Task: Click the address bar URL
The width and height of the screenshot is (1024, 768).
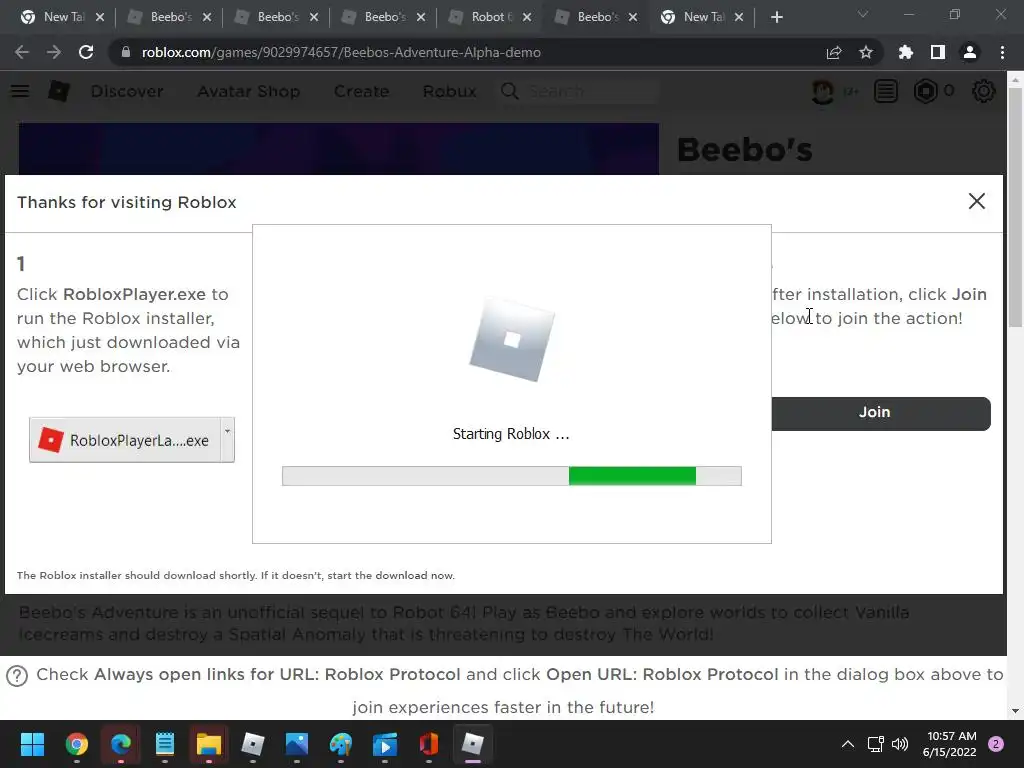Action: (x=341, y=52)
